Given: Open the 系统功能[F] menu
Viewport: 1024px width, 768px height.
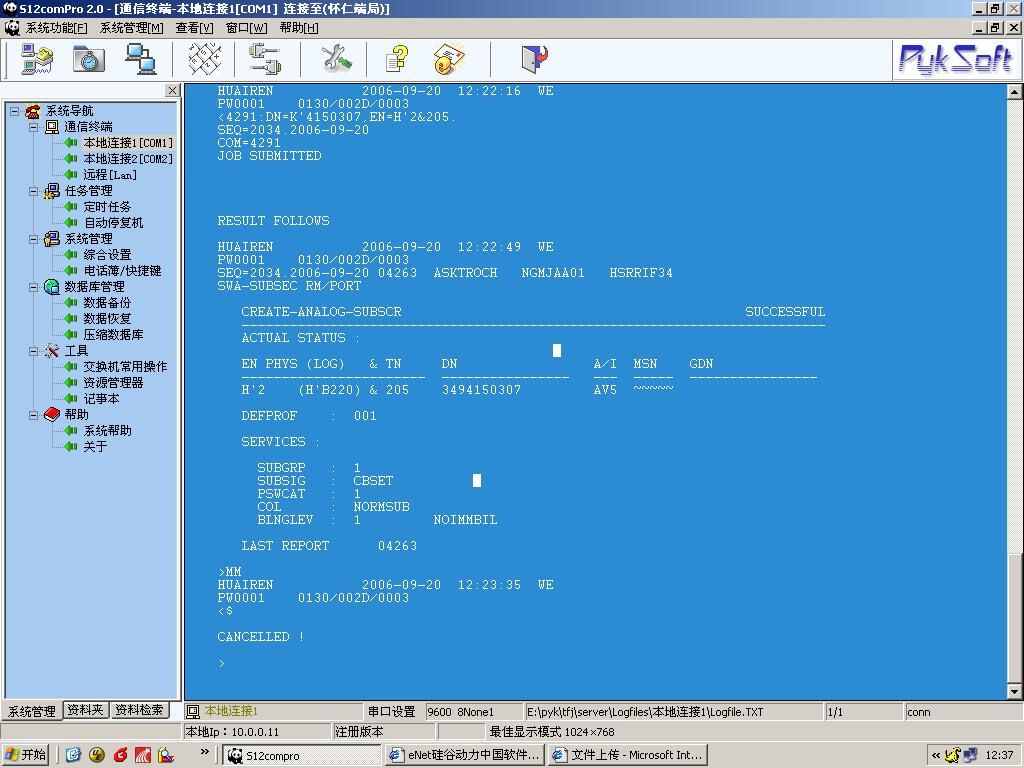Looking at the screenshot, I should (x=56, y=28).
